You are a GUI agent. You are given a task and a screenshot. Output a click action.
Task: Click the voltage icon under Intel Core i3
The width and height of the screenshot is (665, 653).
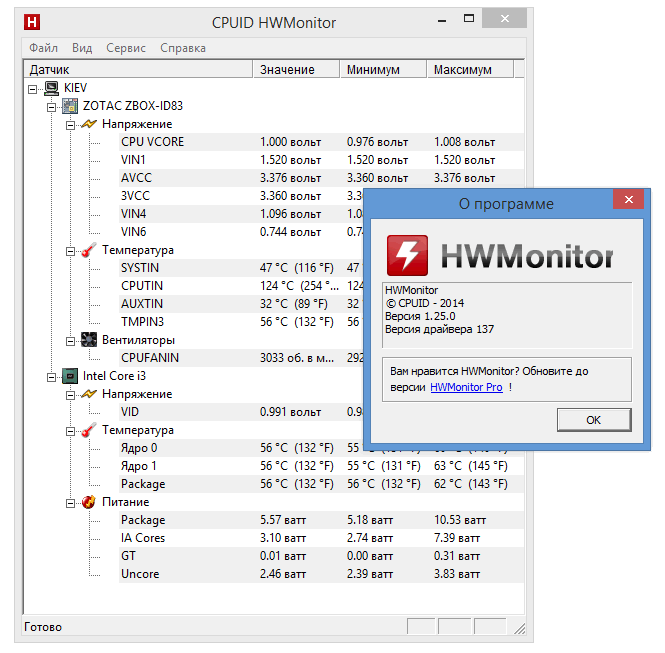89,394
